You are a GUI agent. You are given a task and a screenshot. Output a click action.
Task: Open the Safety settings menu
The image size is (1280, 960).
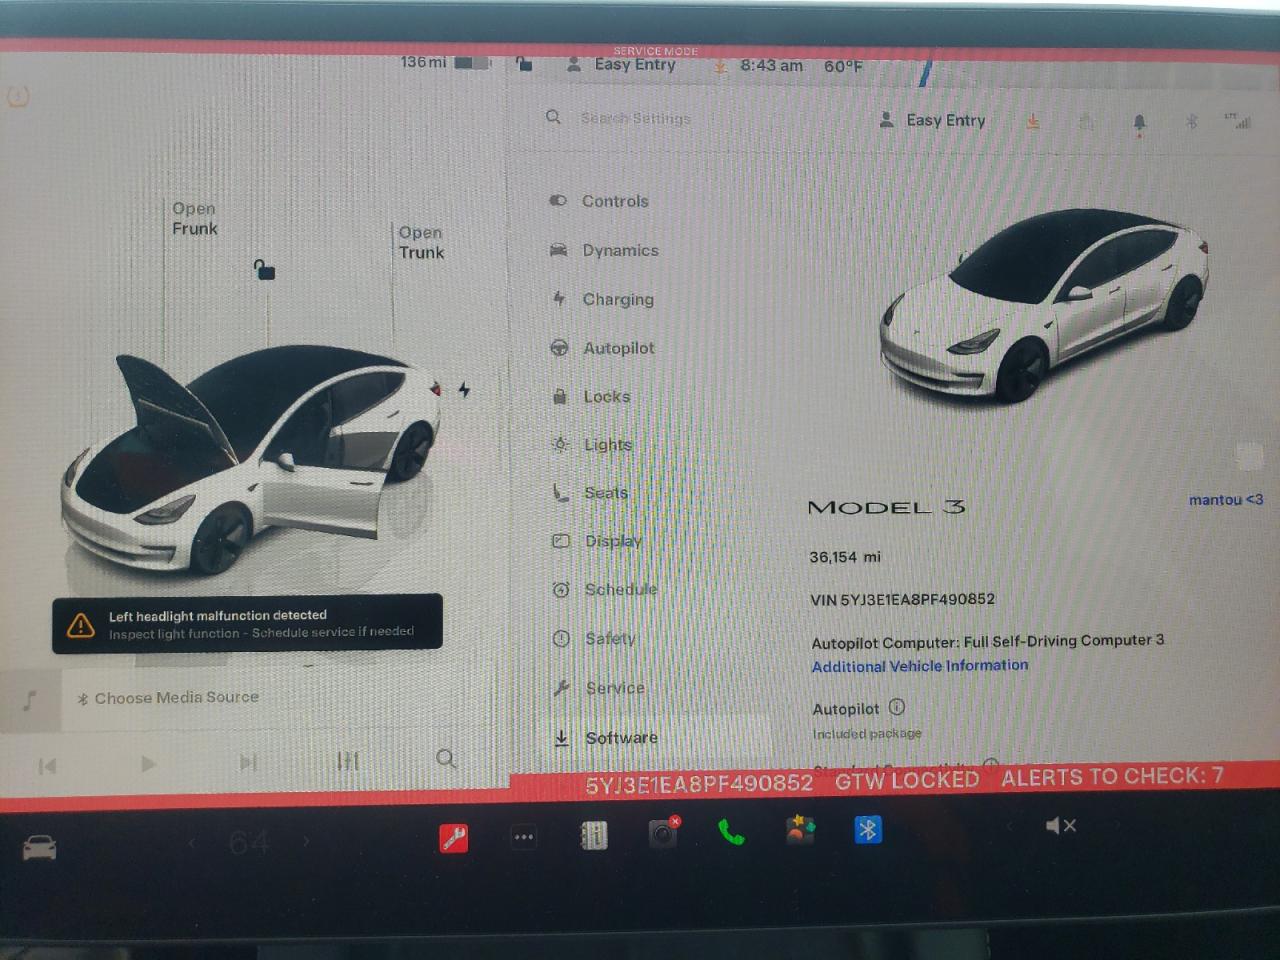(595, 639)
